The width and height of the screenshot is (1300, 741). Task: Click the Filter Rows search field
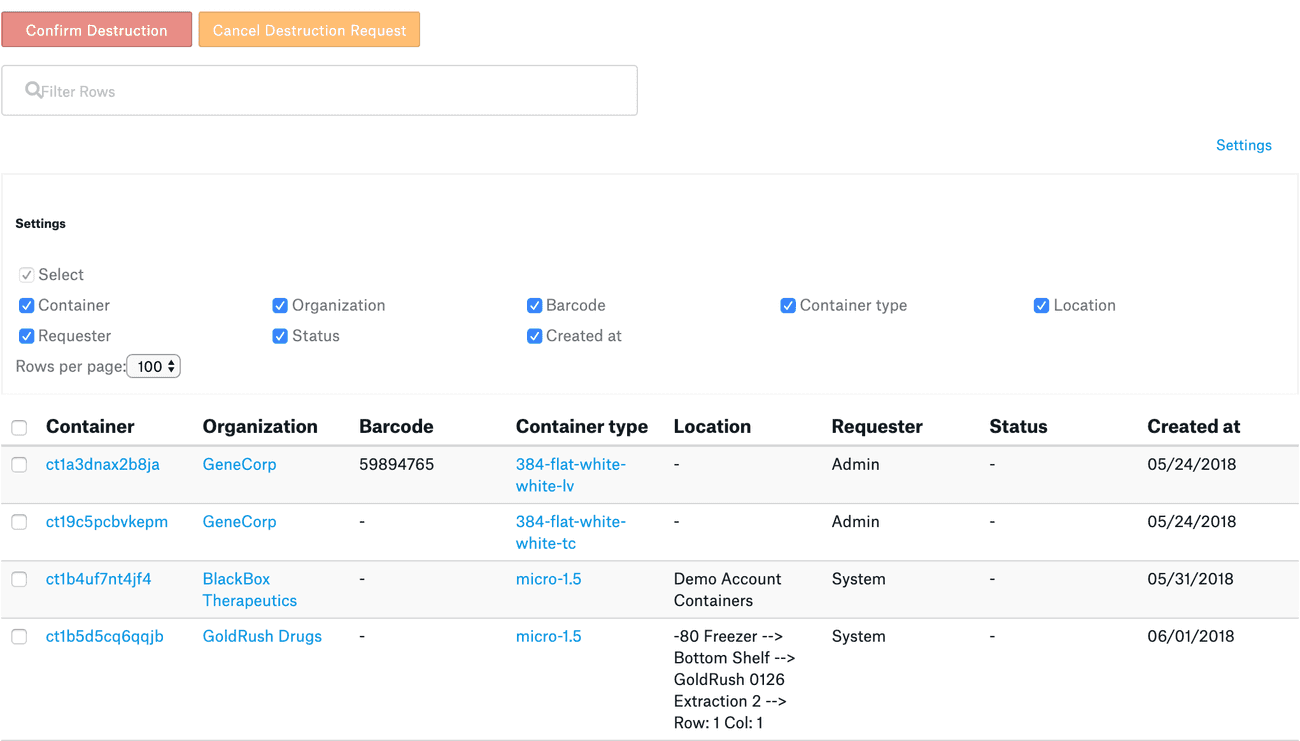320,91
